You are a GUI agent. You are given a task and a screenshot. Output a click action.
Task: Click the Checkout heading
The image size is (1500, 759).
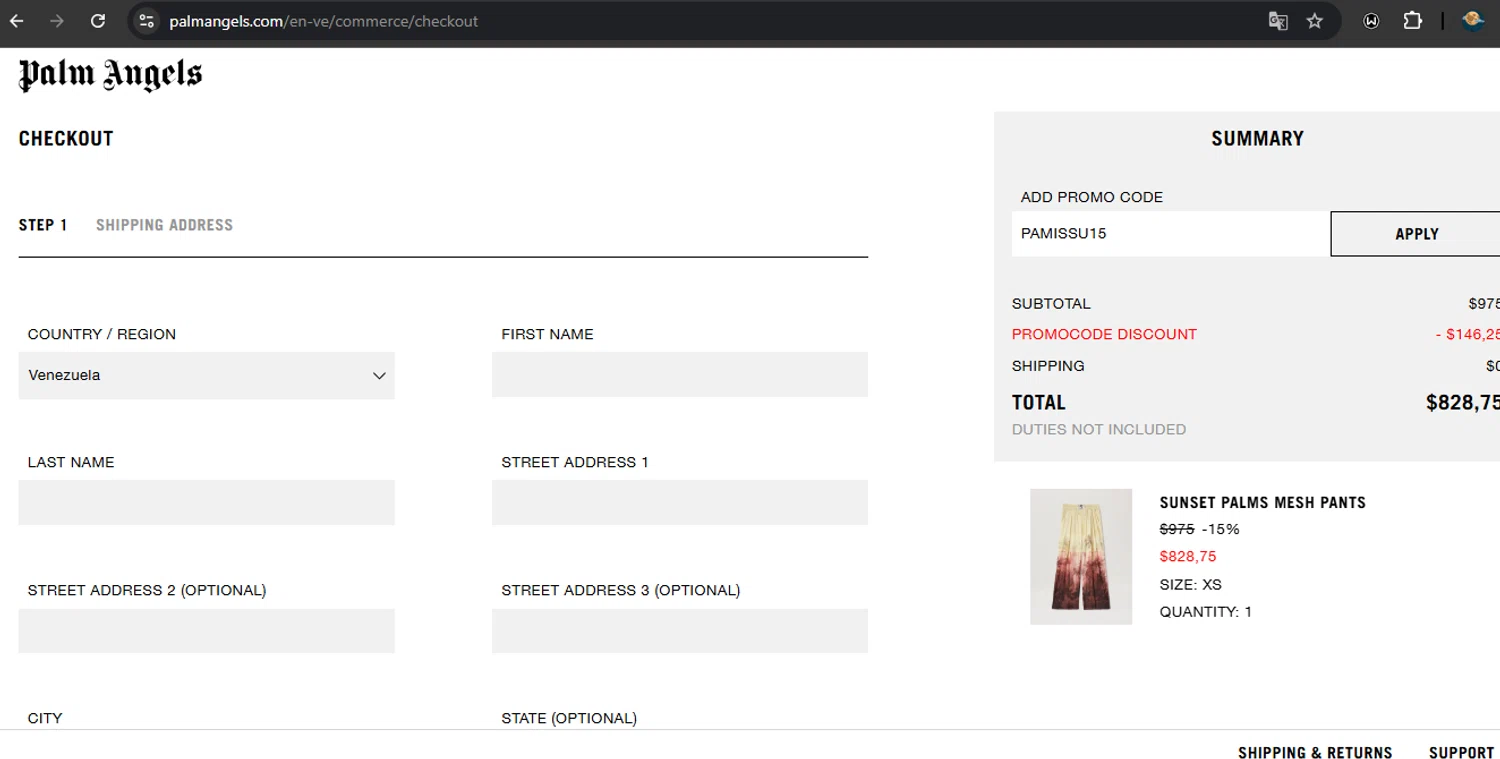click(66, 138)
